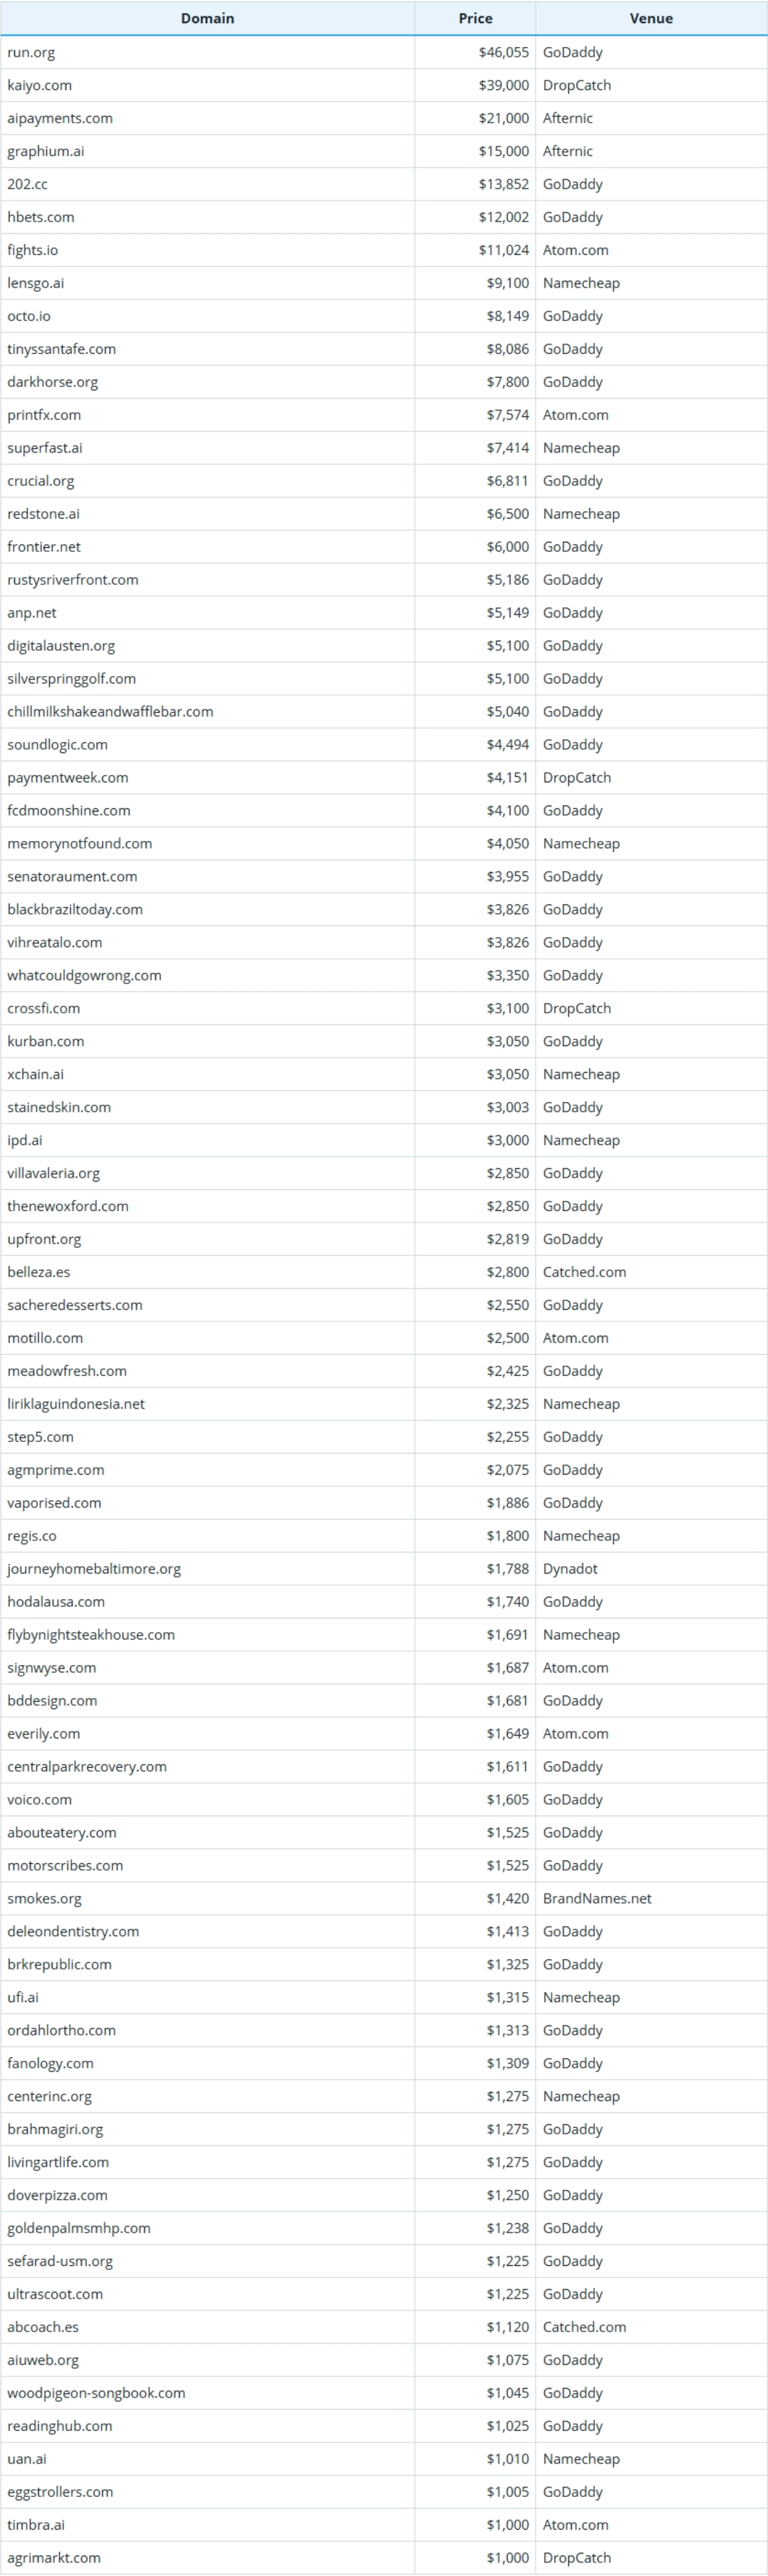Click the $11,024 price for fights.io
This screenshot has height=2576, width=768.
coord(503,250)
